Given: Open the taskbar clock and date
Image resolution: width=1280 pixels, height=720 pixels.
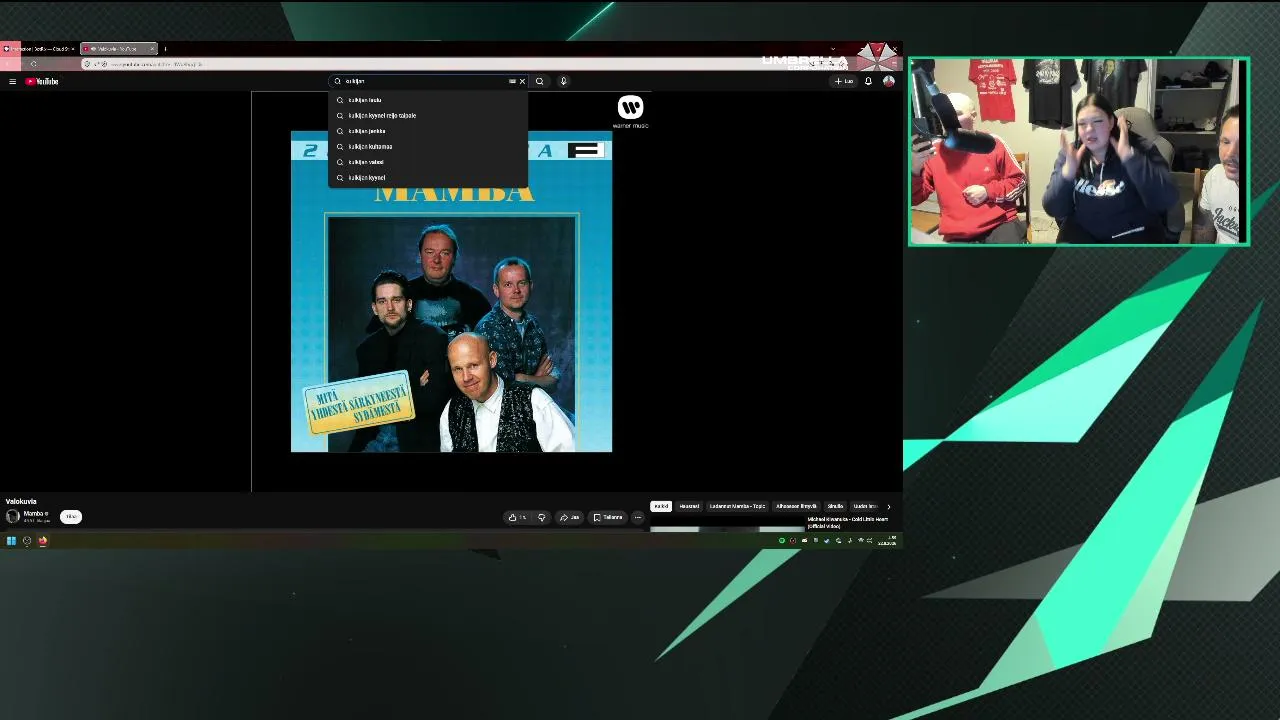Looking at the screenshot, I should pyautogui.click(x=887, y=541).
